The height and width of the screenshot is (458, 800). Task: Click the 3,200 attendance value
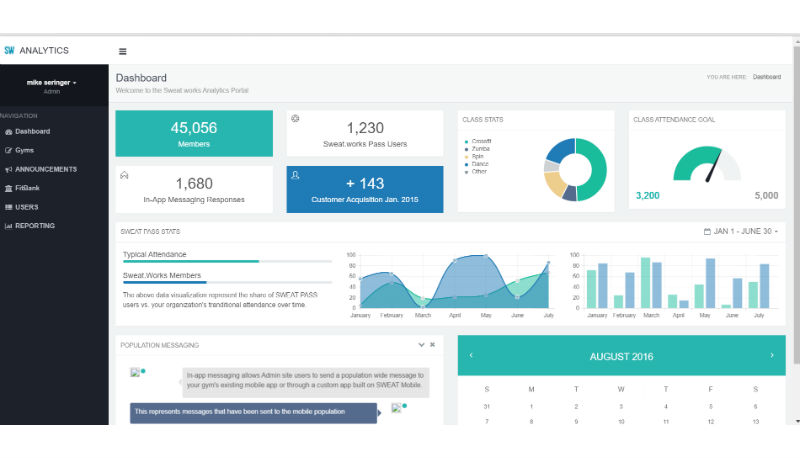click(x=647, y=196)
